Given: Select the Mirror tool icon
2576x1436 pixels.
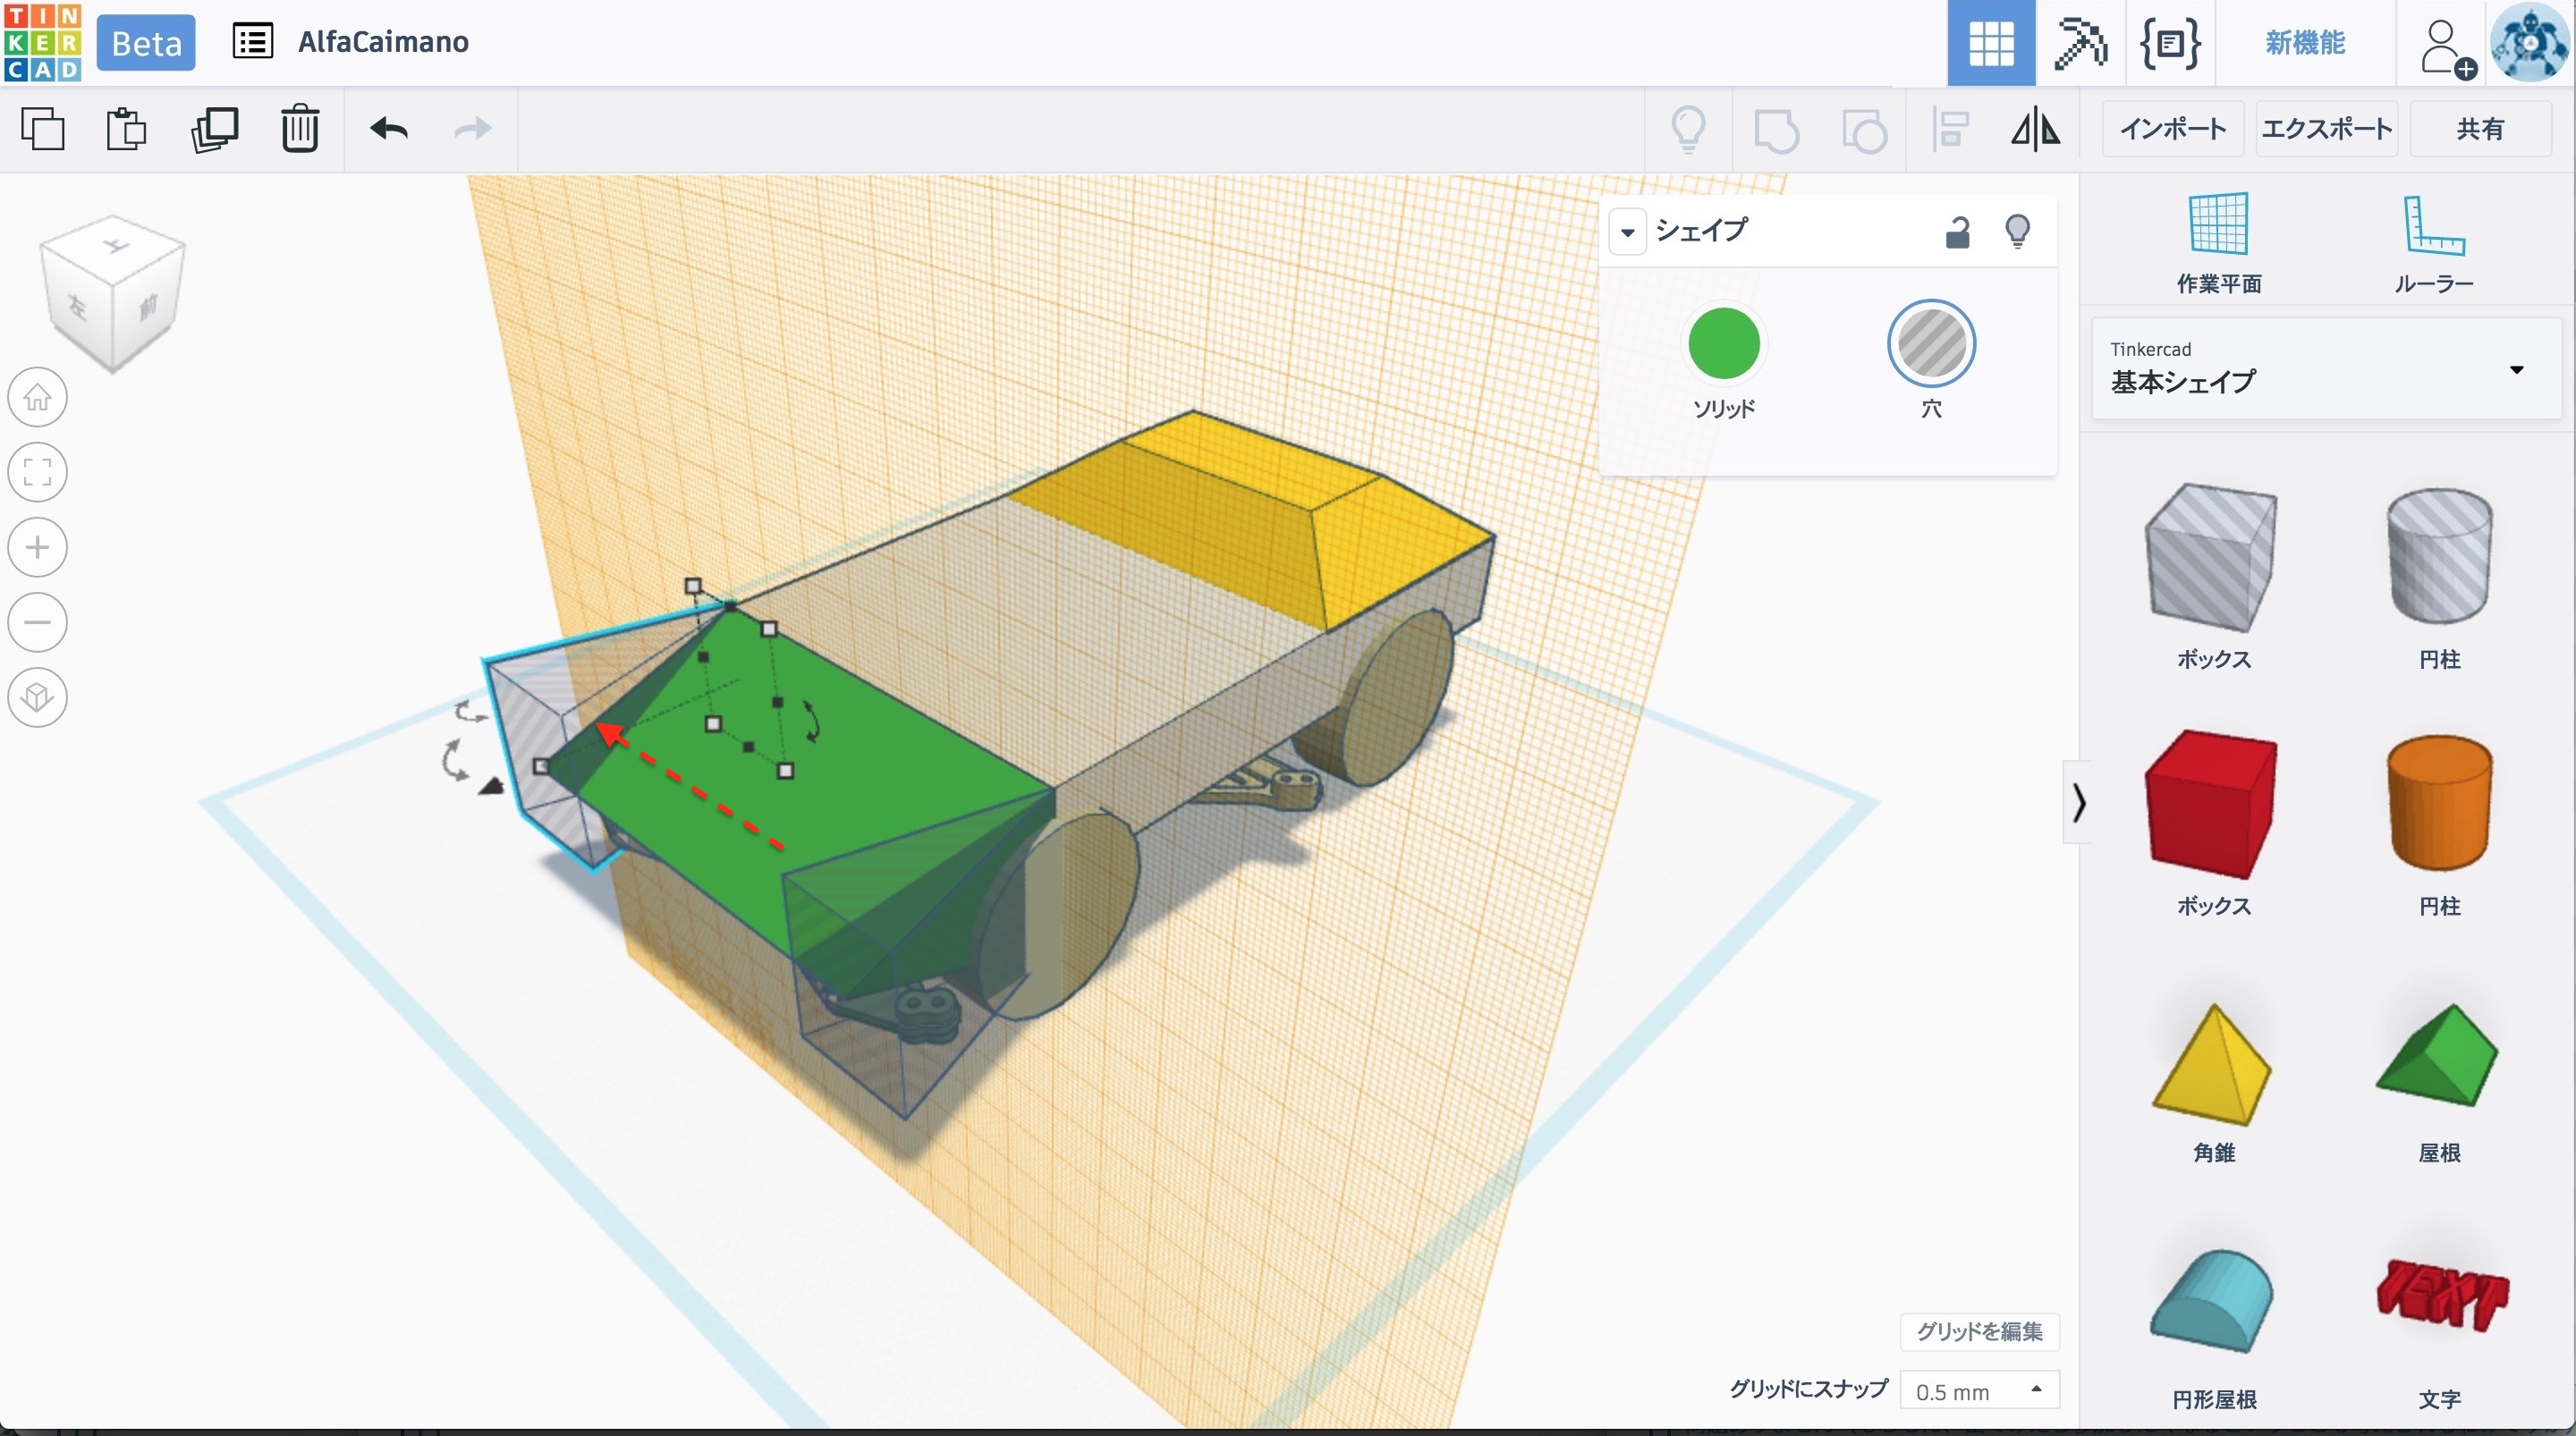Looking at the screenshot, I should [x=2035, y=129].
